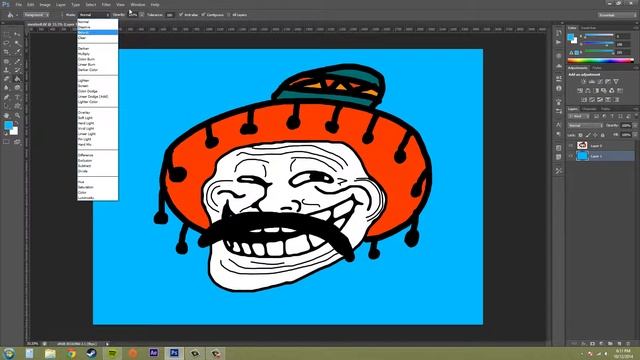640x360 pixels.
Task: Toggle lock image pixels in Layers
Action: point(588,135)
